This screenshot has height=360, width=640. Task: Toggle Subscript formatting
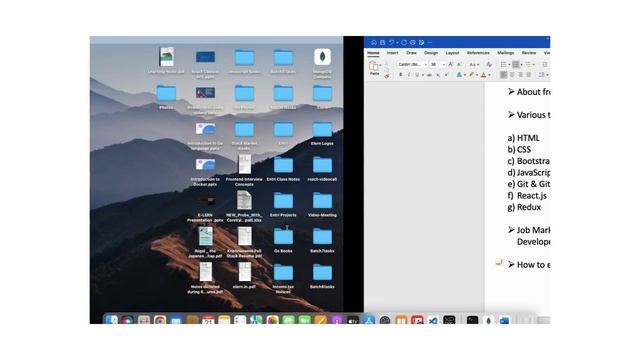438,75
